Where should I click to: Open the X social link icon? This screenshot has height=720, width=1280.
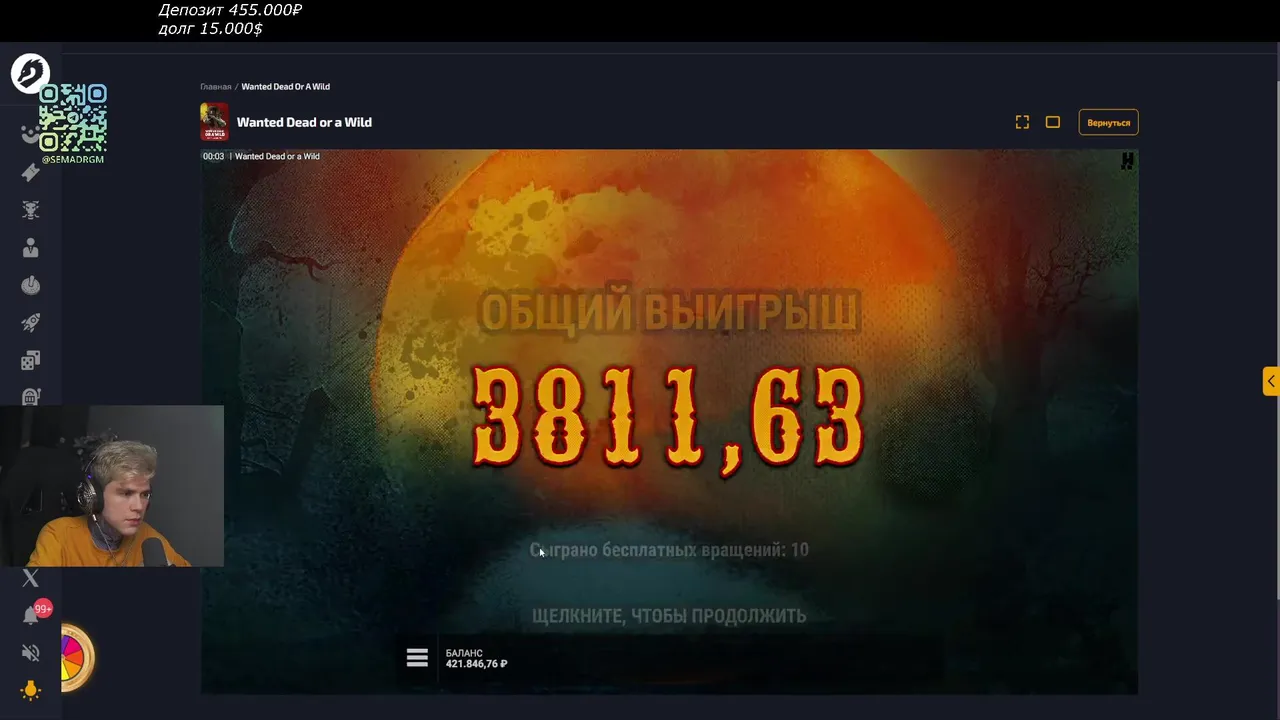30,578
